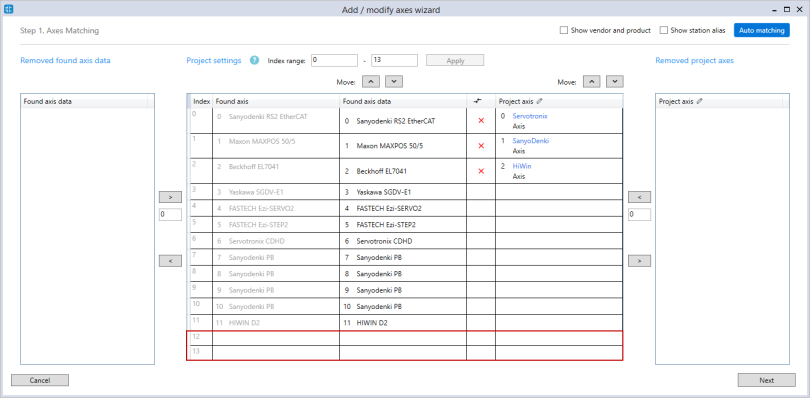Click Cancel button

(40, 380)
